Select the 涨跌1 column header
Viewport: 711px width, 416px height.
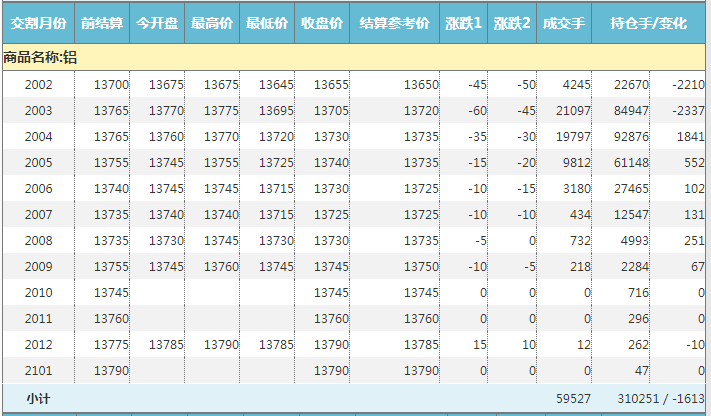coord(463,22)
